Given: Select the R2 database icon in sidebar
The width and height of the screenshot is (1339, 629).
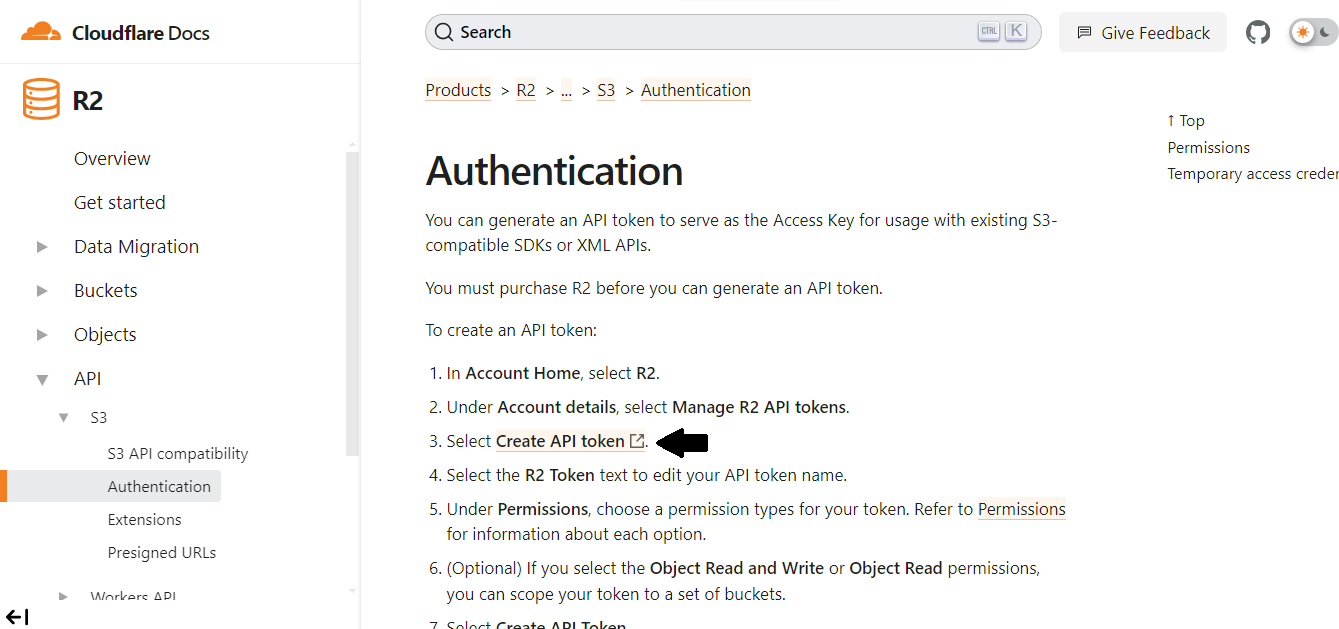Looking at the screenshot, I should [40, 99].
